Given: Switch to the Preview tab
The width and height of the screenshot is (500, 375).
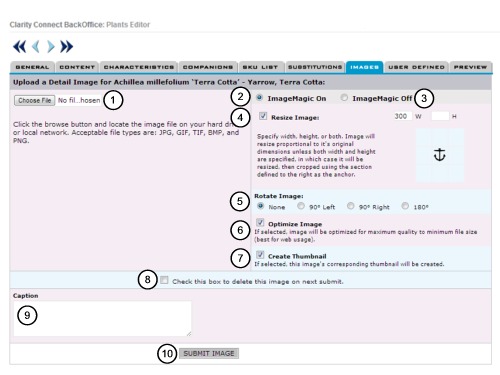Looking at the screenshot, I should click(x=470, y=67).
